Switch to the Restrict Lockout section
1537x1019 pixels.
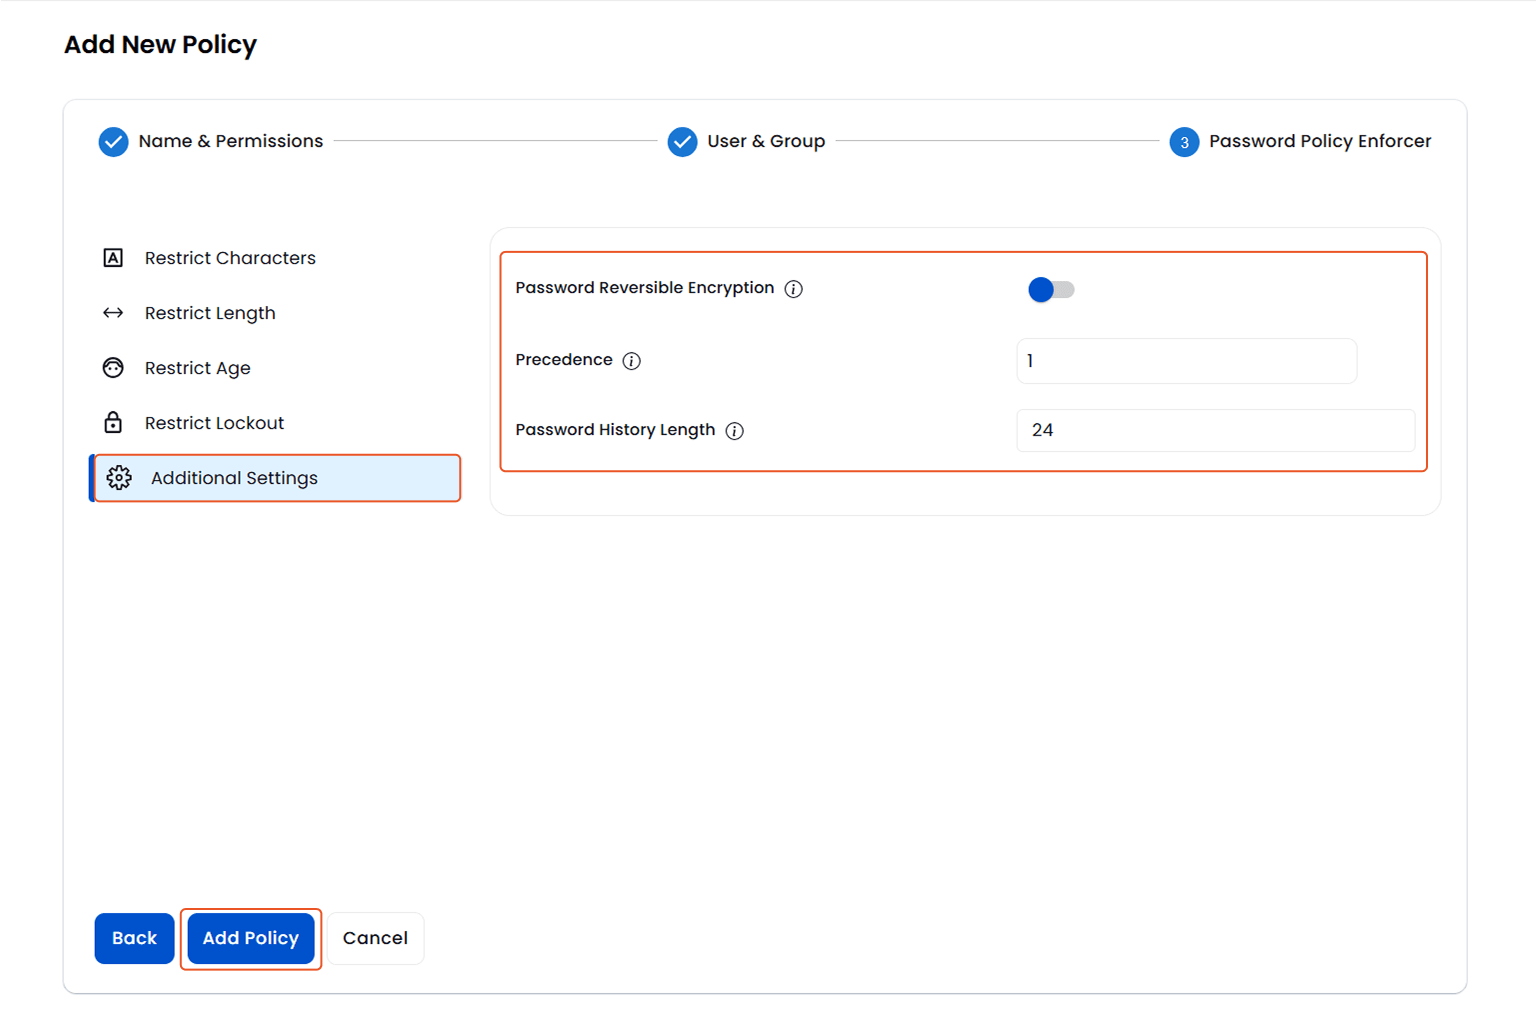click(x=214, y=422)
